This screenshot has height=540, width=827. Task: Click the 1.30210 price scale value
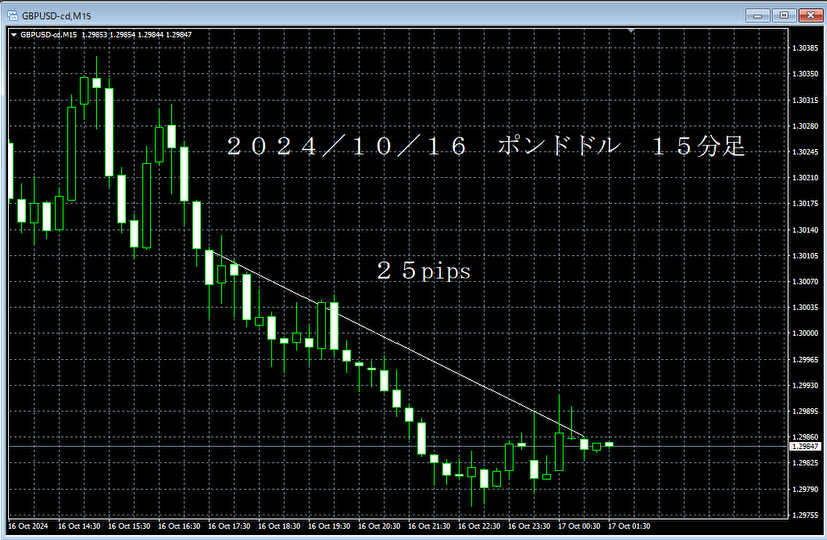tap(805, 178)
